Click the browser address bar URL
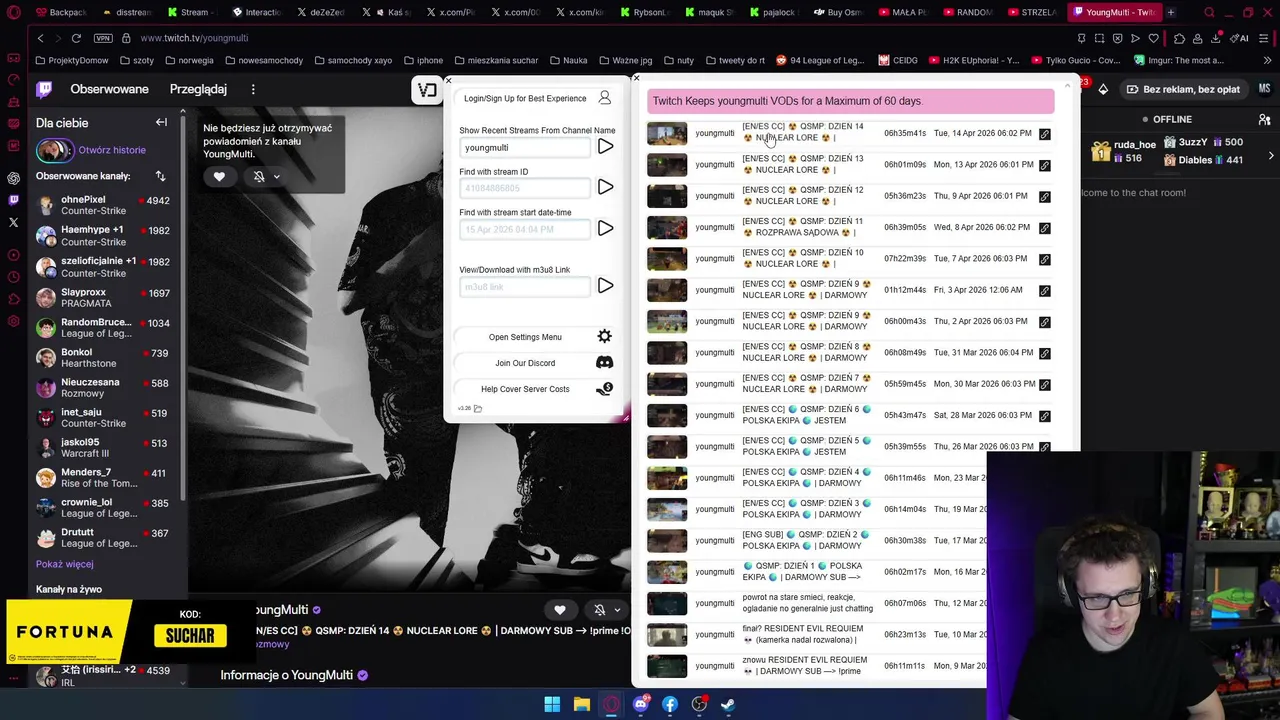 (x=194, y=38)
